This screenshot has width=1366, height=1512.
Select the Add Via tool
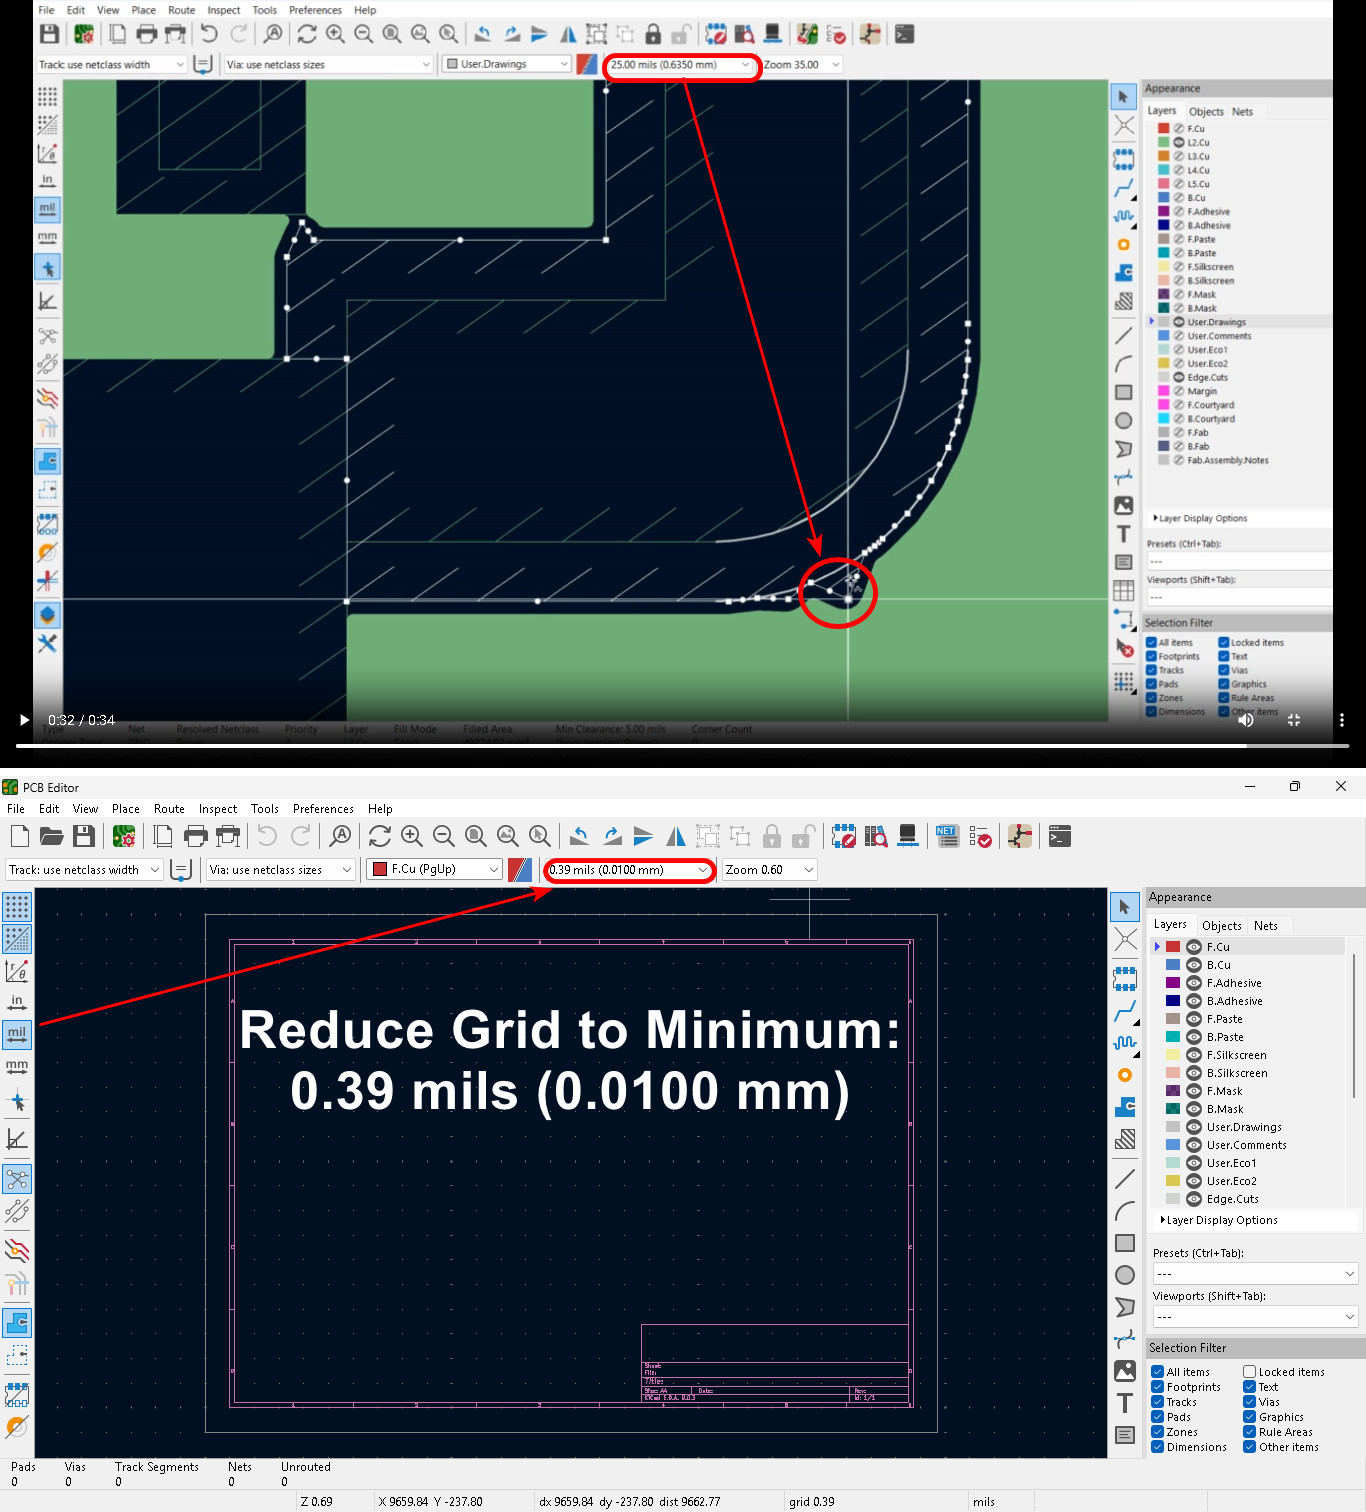(1125, 1075)
